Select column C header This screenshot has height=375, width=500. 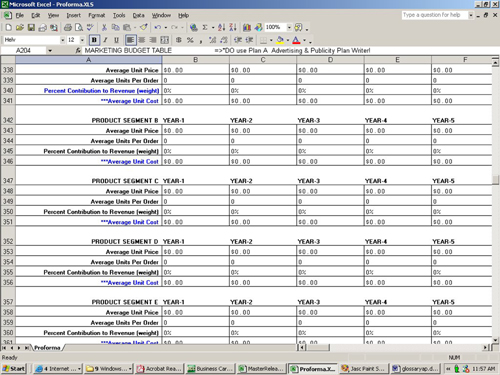263,60
